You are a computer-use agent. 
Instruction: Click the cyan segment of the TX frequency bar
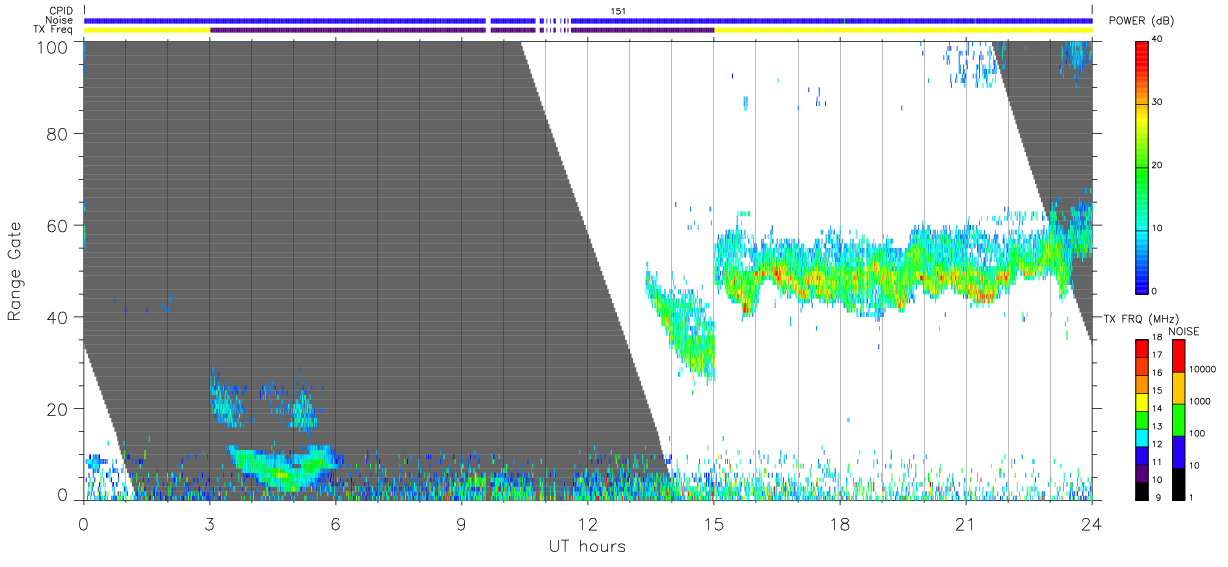tap(1142, 436)
